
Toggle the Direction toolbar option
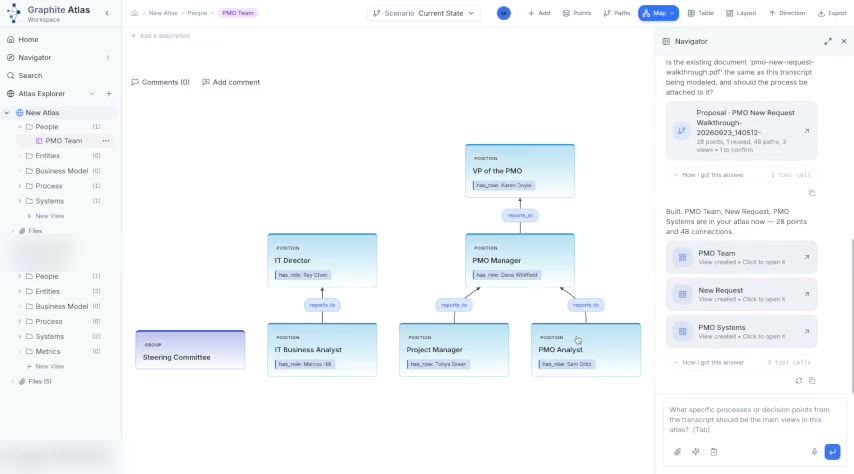[787, 13]
